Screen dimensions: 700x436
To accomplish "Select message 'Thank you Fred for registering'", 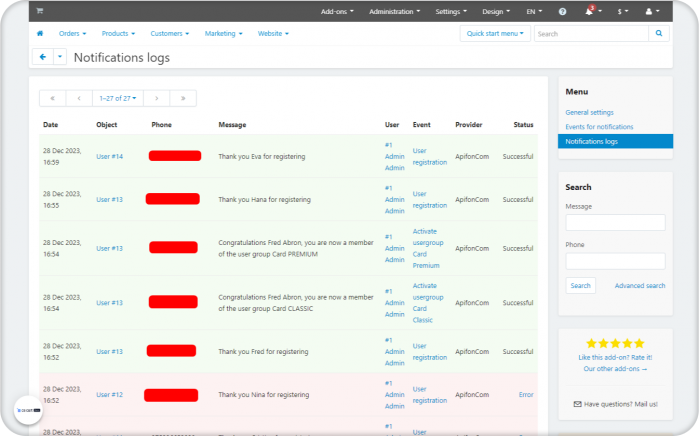I will pyautogui.click(x=263, y=352).
